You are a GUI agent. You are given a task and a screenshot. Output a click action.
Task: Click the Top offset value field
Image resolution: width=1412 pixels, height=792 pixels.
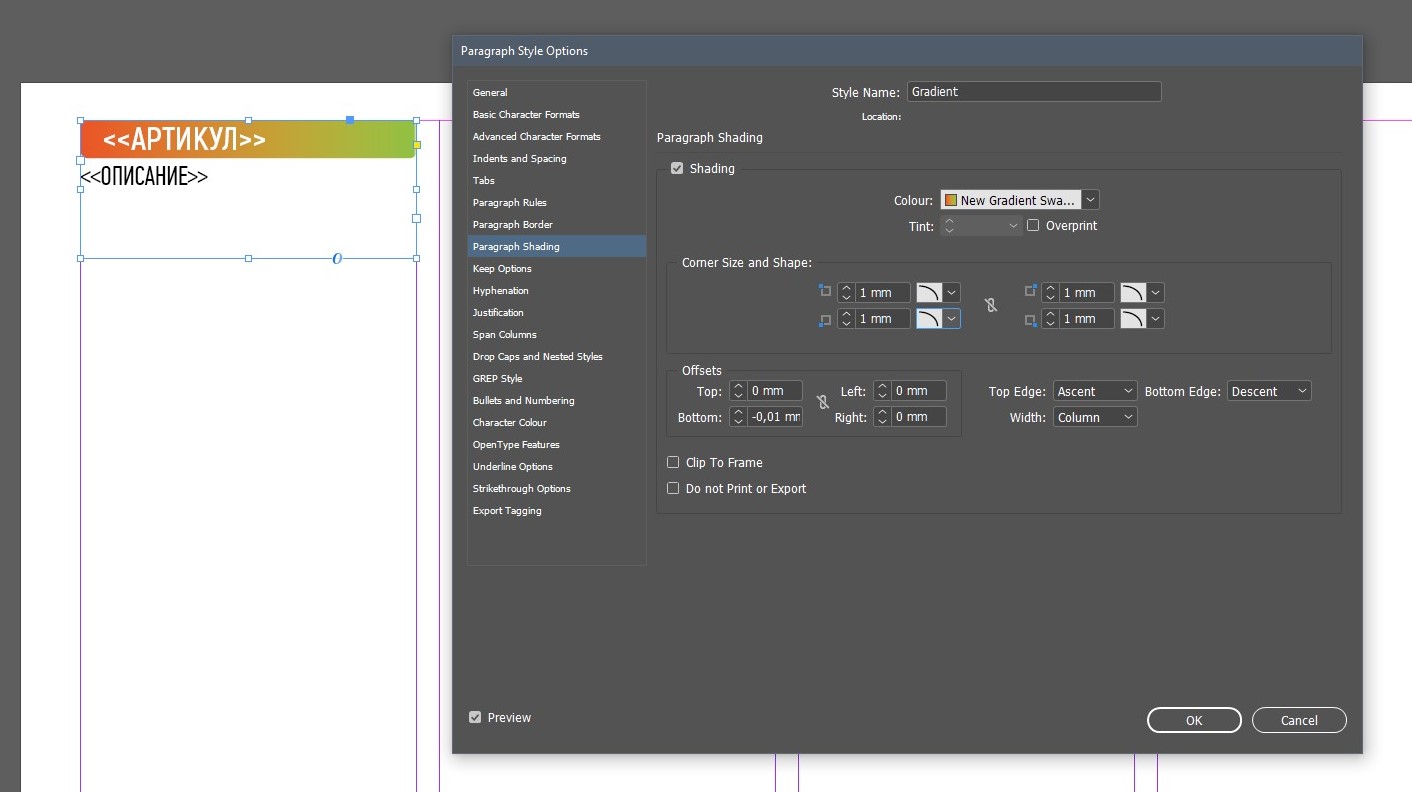click(775, 391)
